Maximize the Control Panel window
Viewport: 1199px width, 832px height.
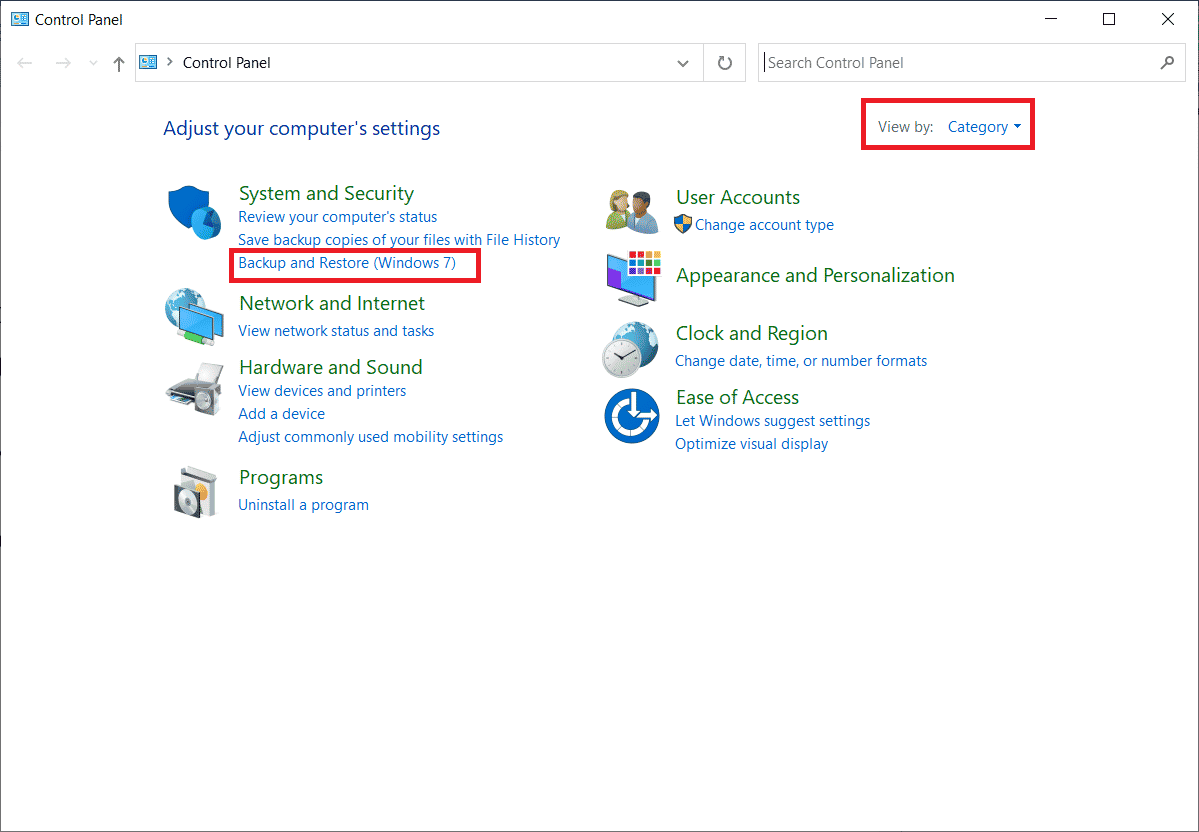[x=1109, y=19]
